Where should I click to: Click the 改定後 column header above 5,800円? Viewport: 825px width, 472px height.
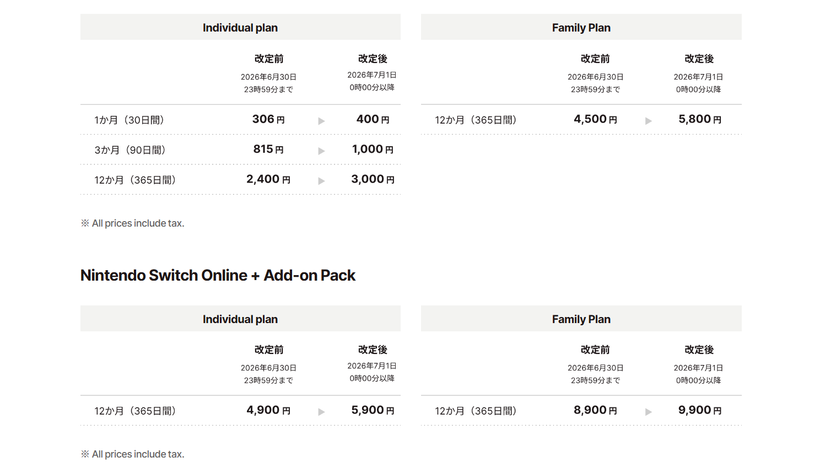[699, 58]
